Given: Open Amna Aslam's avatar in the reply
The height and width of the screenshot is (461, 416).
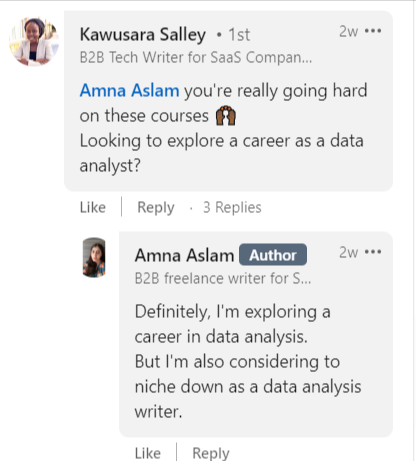Looking at the screenshot, I should 94,257.
